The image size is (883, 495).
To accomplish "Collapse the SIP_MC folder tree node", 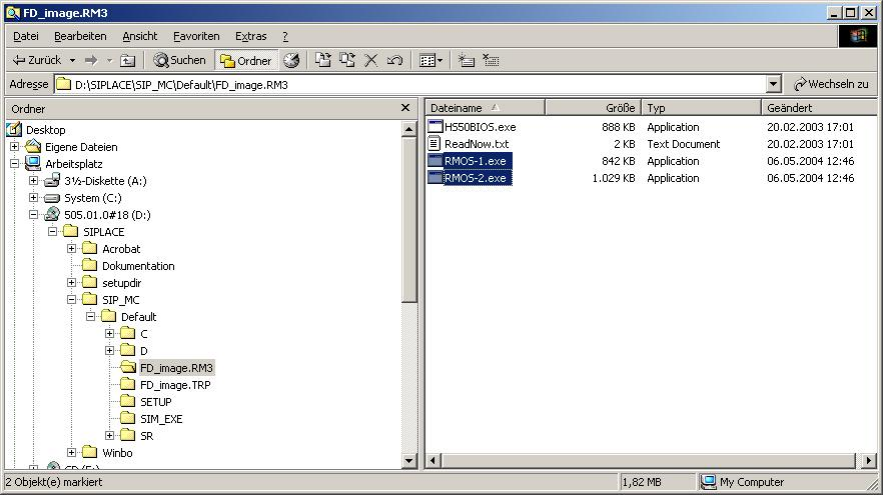I will (x=72, y=300).
